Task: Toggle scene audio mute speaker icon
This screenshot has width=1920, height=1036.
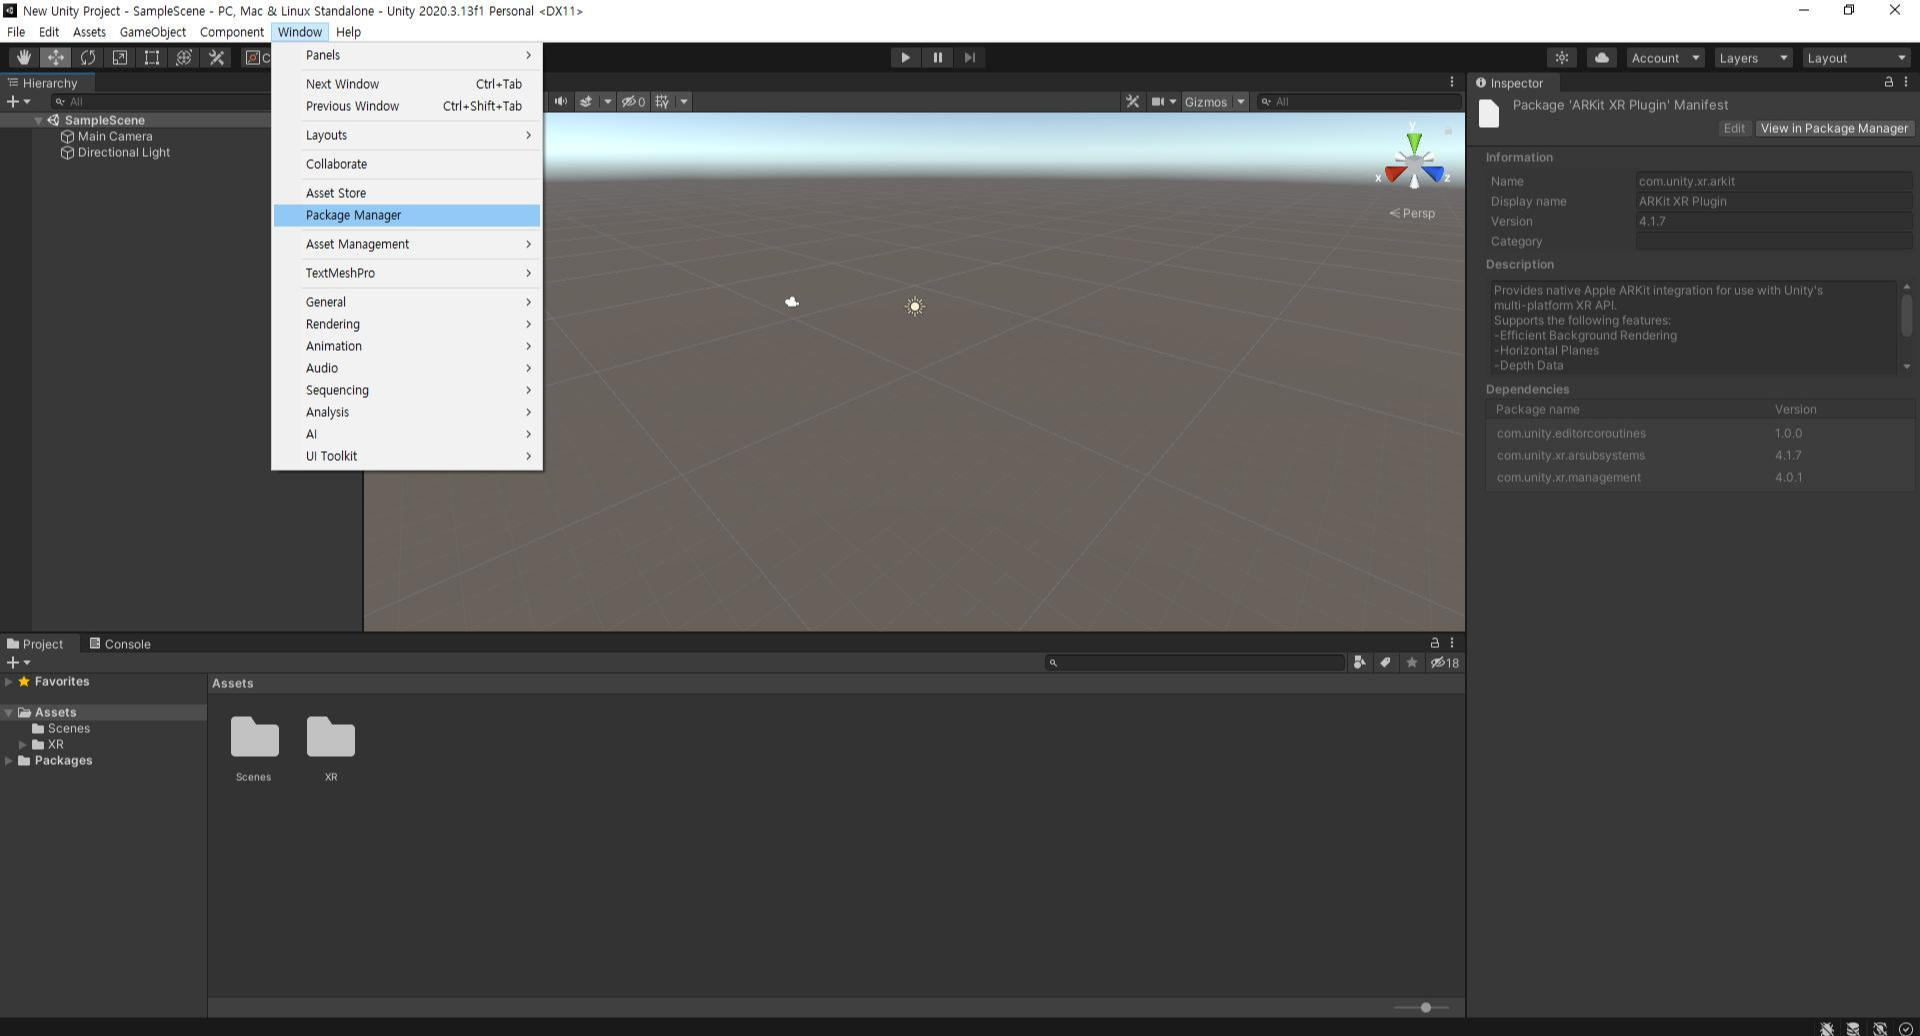Action: click(x=560, y=101)
